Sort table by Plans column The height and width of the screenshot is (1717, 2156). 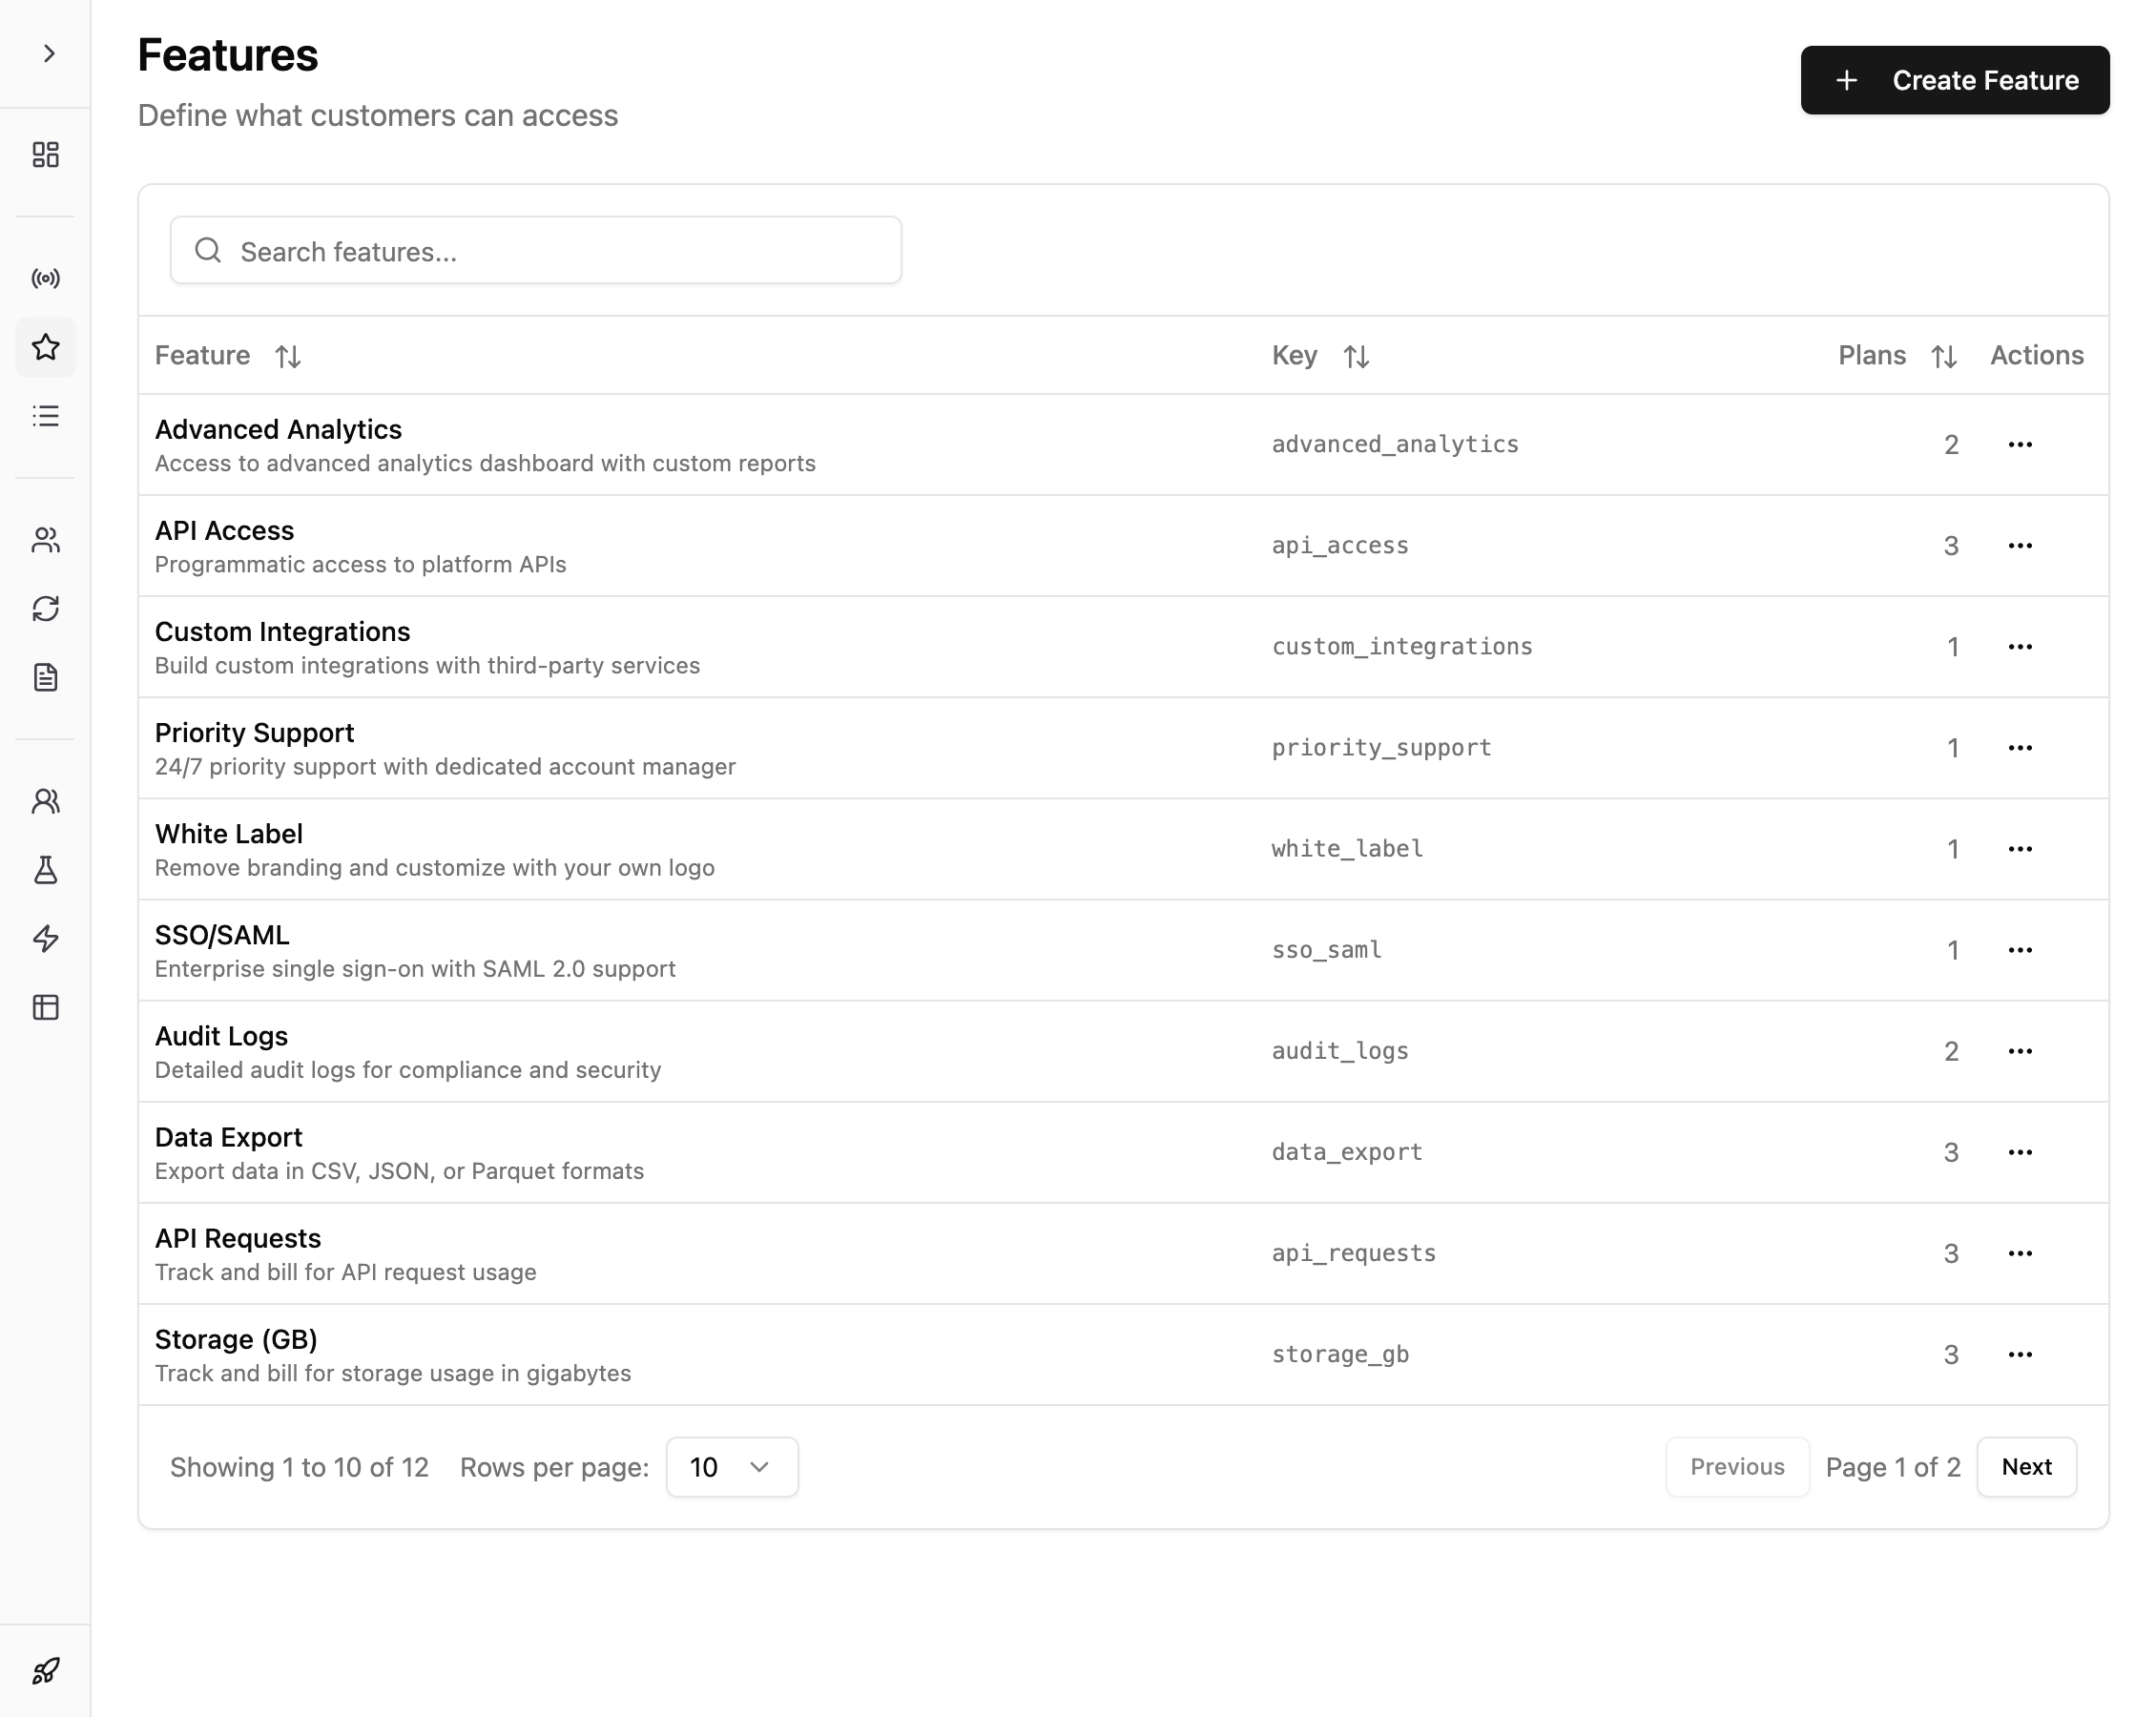(1943, 356)
